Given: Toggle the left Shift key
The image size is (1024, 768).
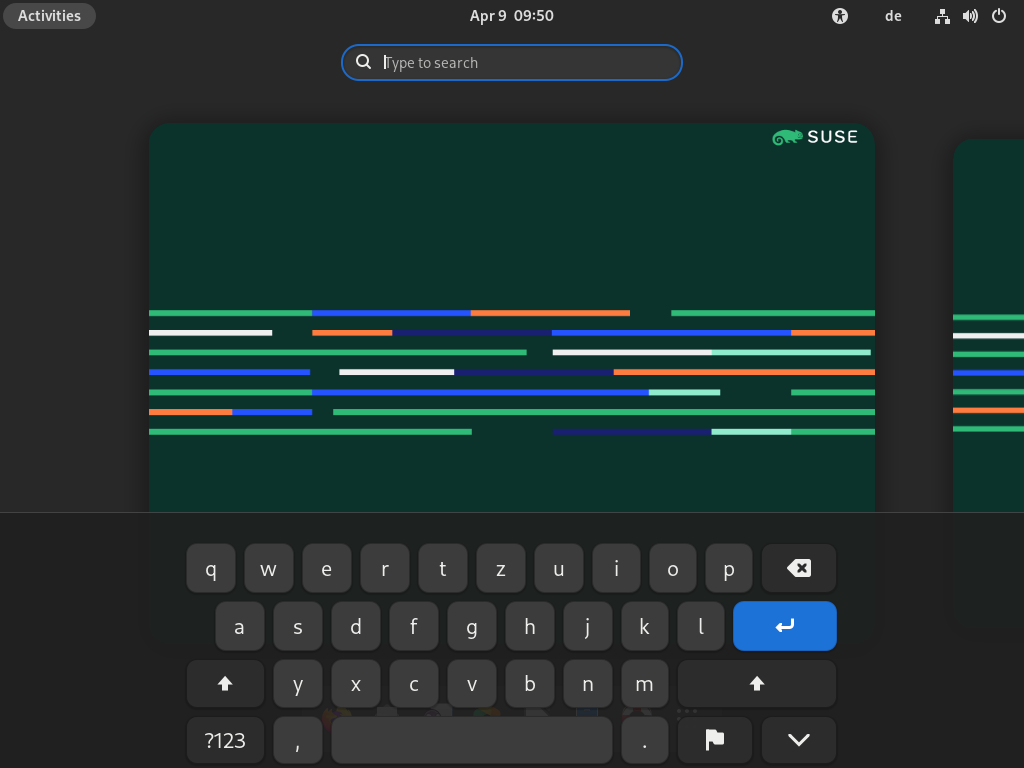Looking at the screenshot, I should click(x=225, y=683).
